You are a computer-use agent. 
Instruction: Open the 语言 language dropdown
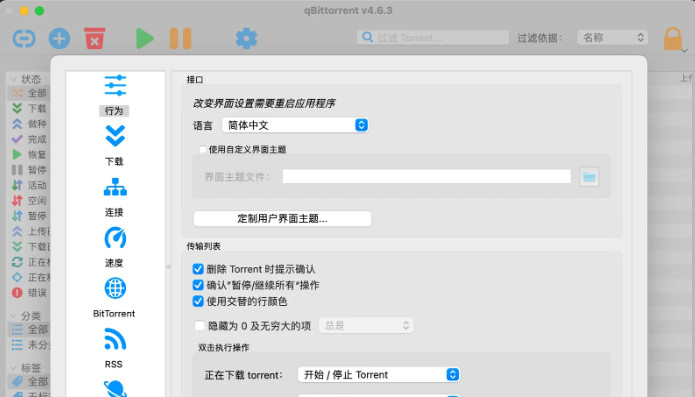[295, 125]
